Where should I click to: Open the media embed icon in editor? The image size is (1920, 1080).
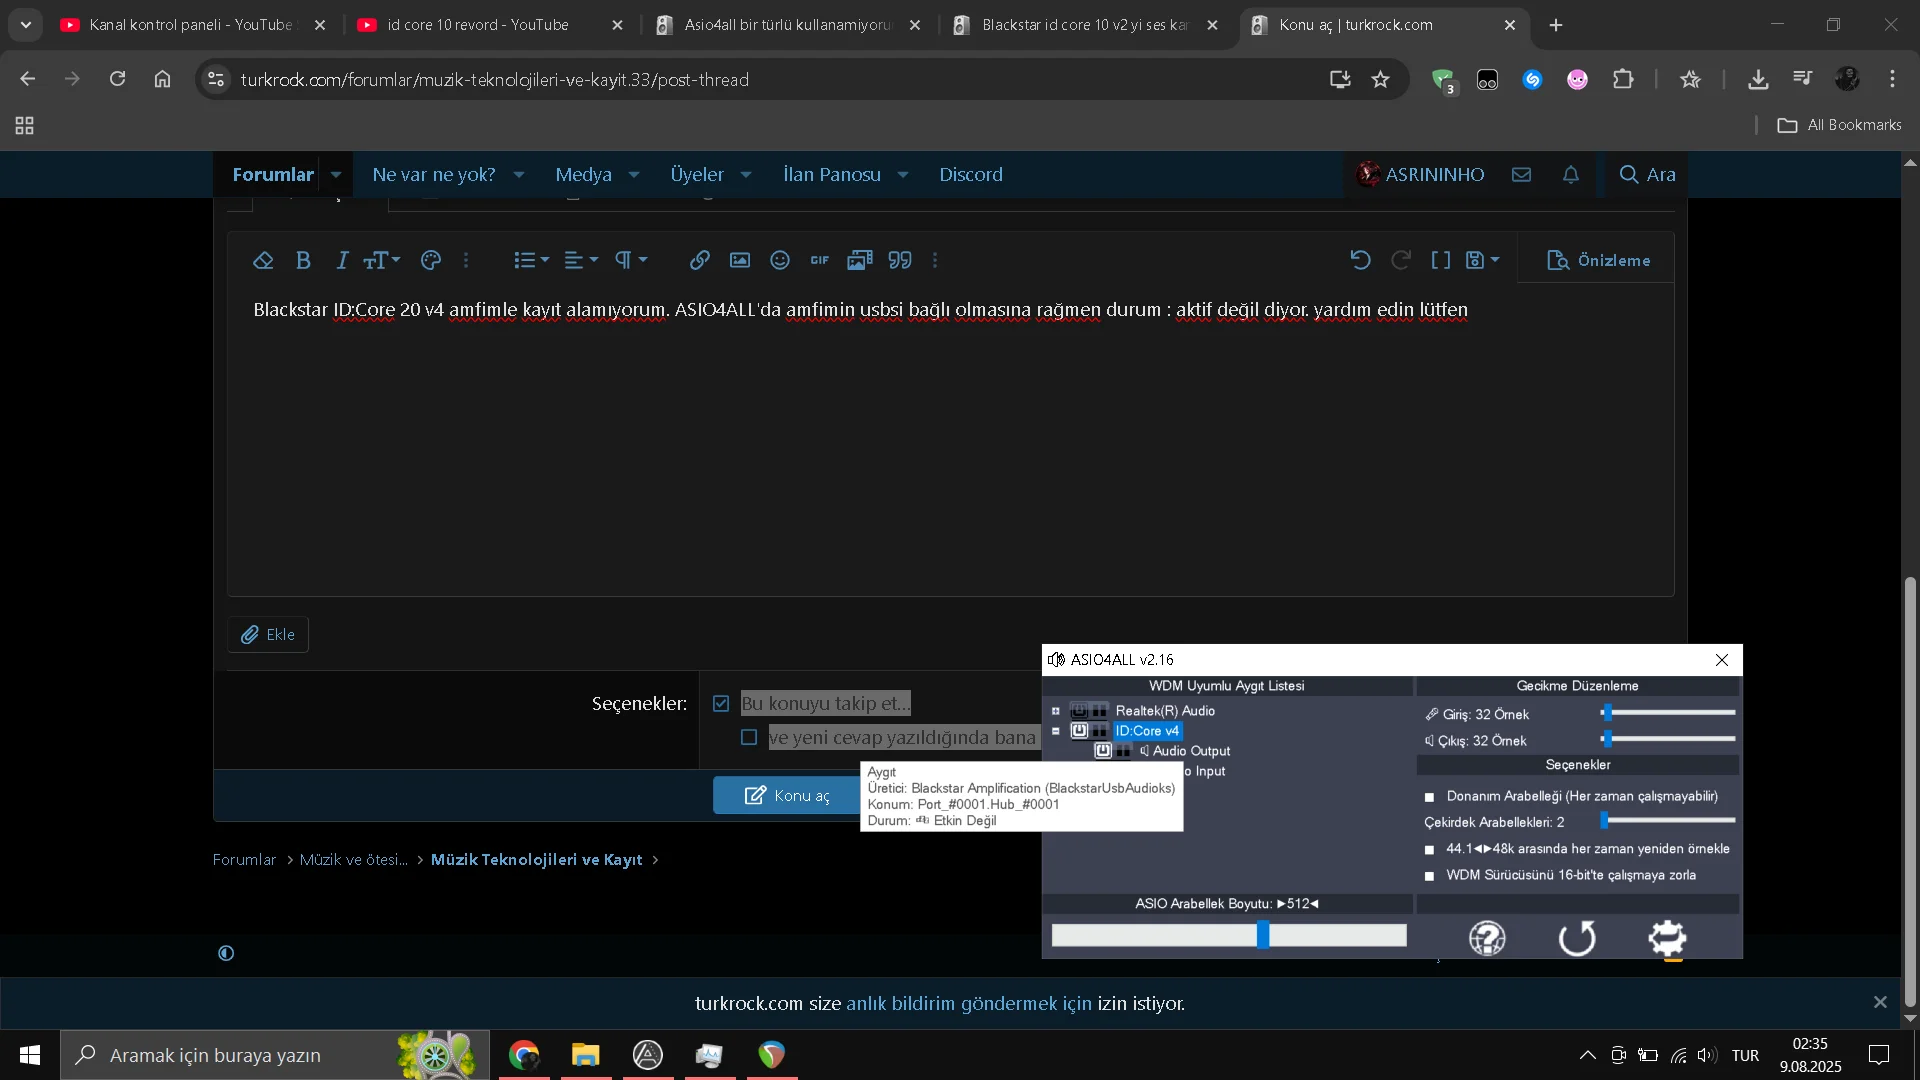[x=860, y=260]
